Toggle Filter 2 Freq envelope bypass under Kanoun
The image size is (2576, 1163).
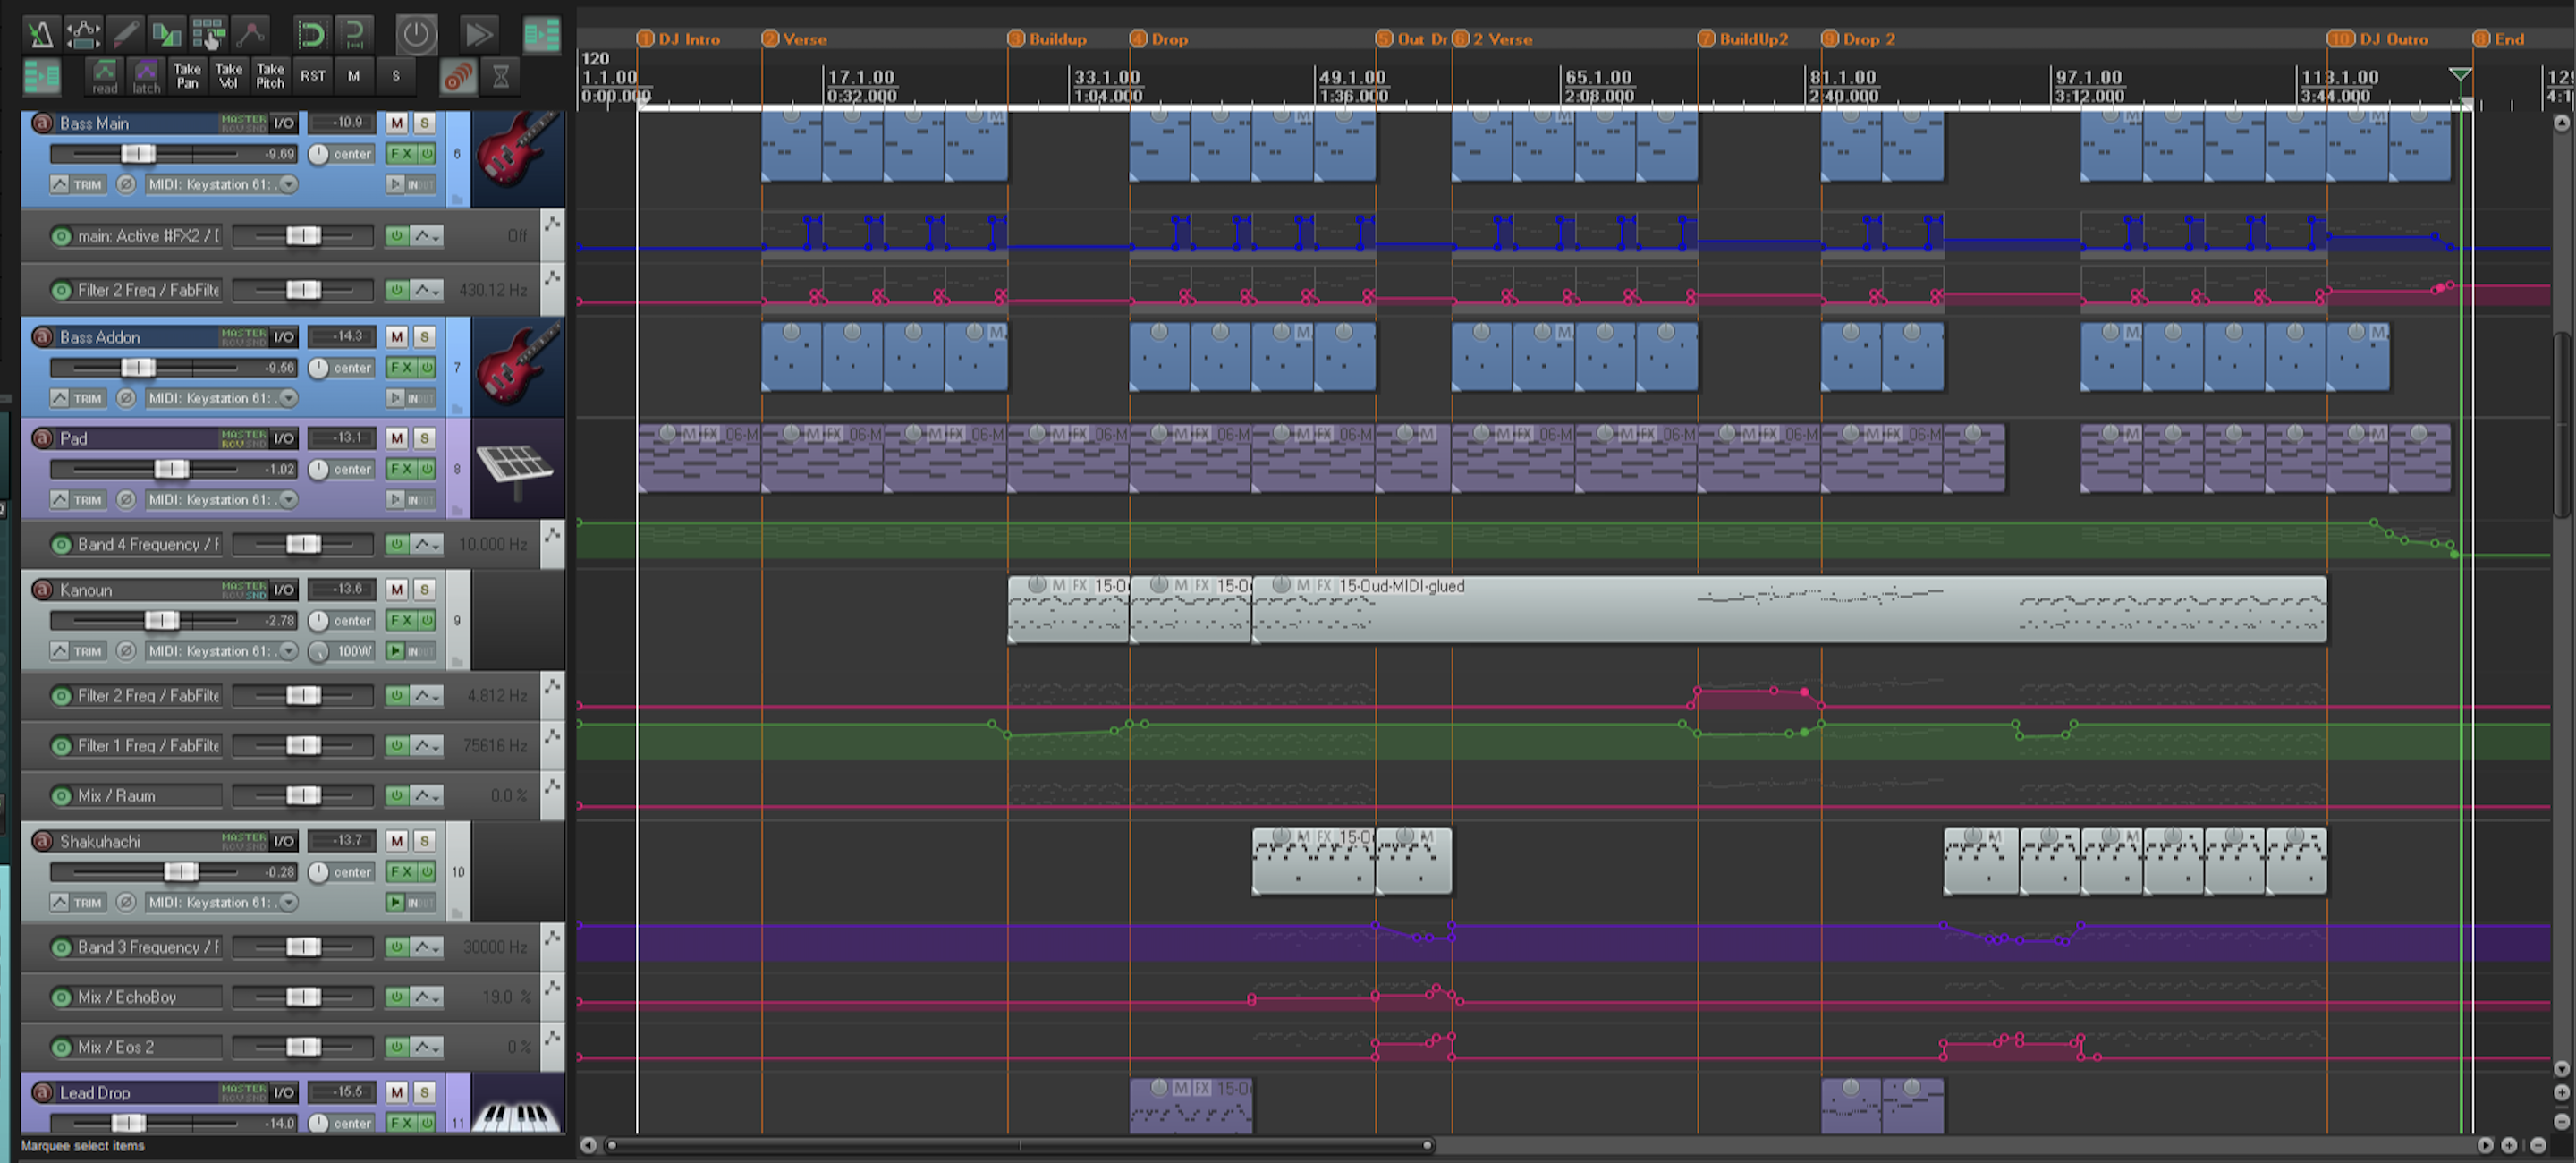click(x=397, y=695)
